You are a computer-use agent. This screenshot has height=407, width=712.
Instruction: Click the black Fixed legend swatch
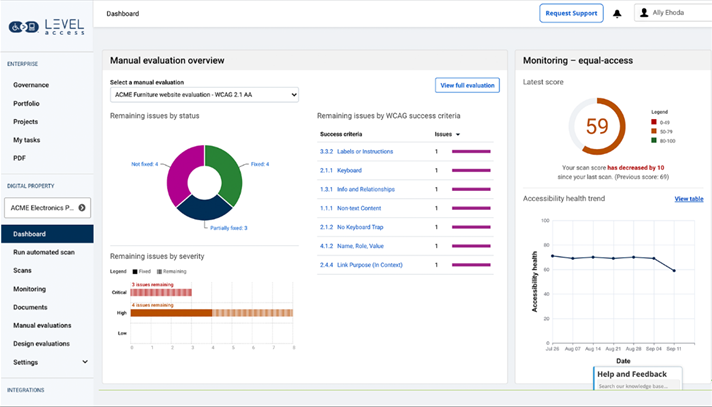135,272
